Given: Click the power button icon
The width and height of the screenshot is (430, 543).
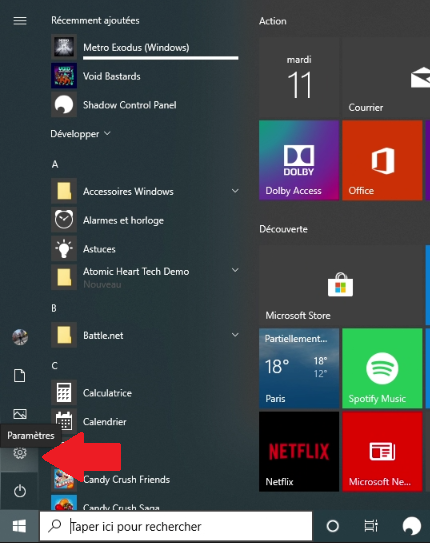Looking at the screenshot, I should point(20,491).
